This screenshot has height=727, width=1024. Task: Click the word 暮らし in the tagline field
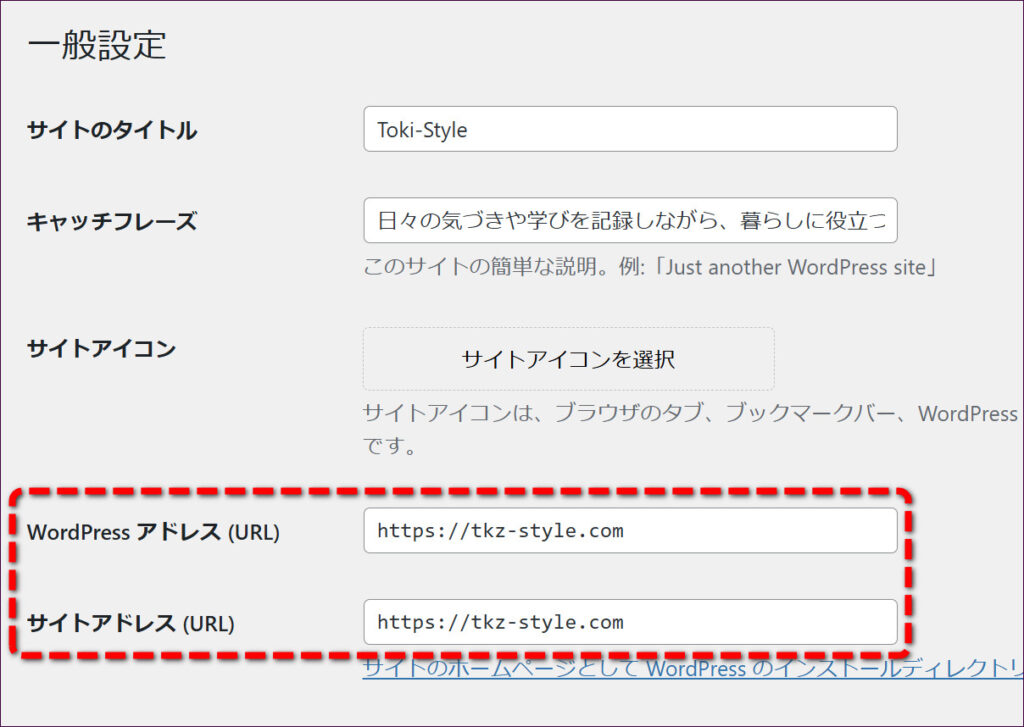765,220
